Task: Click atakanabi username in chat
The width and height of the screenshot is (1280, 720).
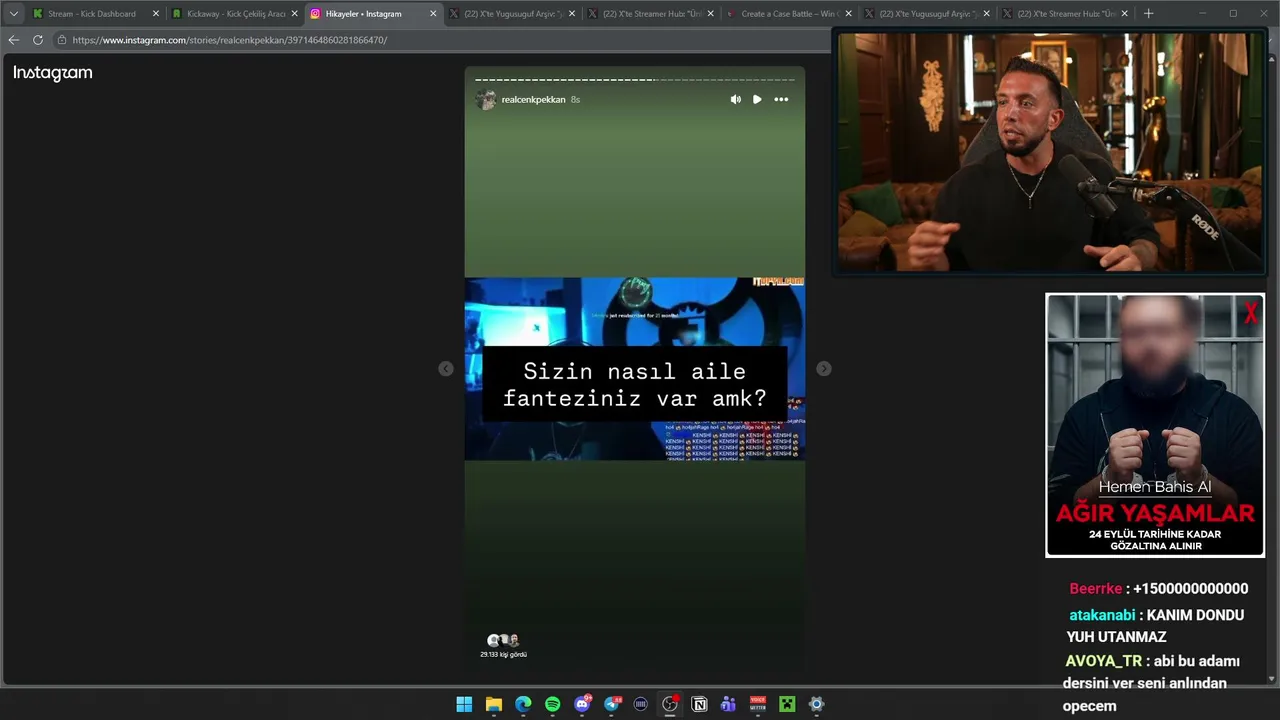Action: 1102,615
